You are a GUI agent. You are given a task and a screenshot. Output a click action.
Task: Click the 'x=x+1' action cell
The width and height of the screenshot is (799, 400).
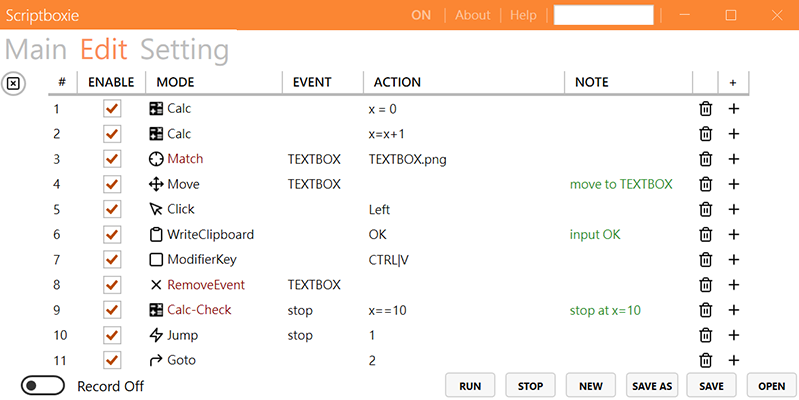point(386,134)
